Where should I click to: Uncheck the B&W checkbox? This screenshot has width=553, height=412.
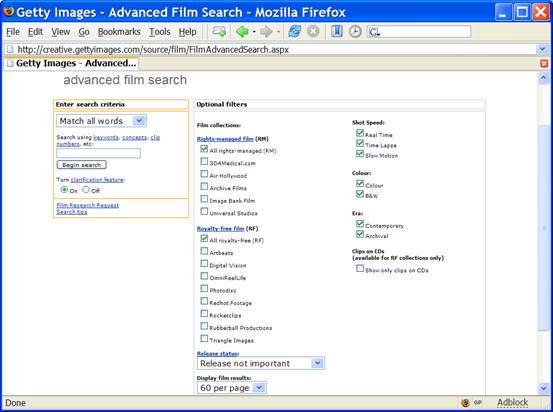[x=360, y=194]
